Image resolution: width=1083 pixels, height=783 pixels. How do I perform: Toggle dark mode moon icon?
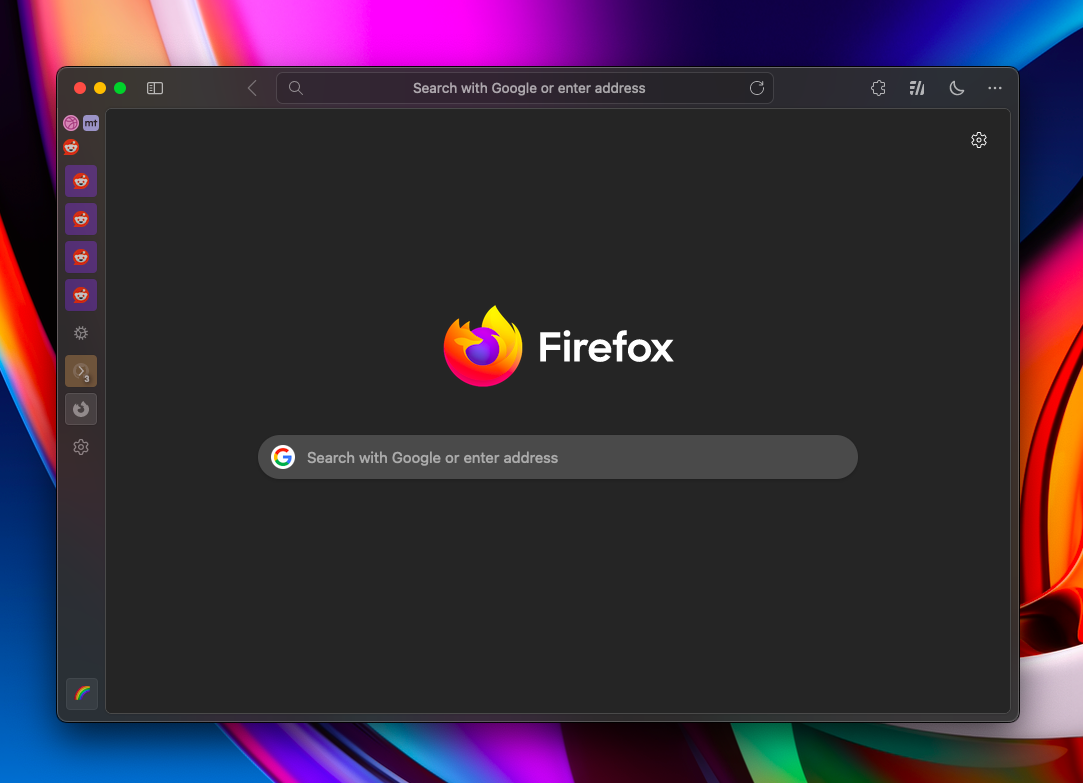click(x=957, y=88)
